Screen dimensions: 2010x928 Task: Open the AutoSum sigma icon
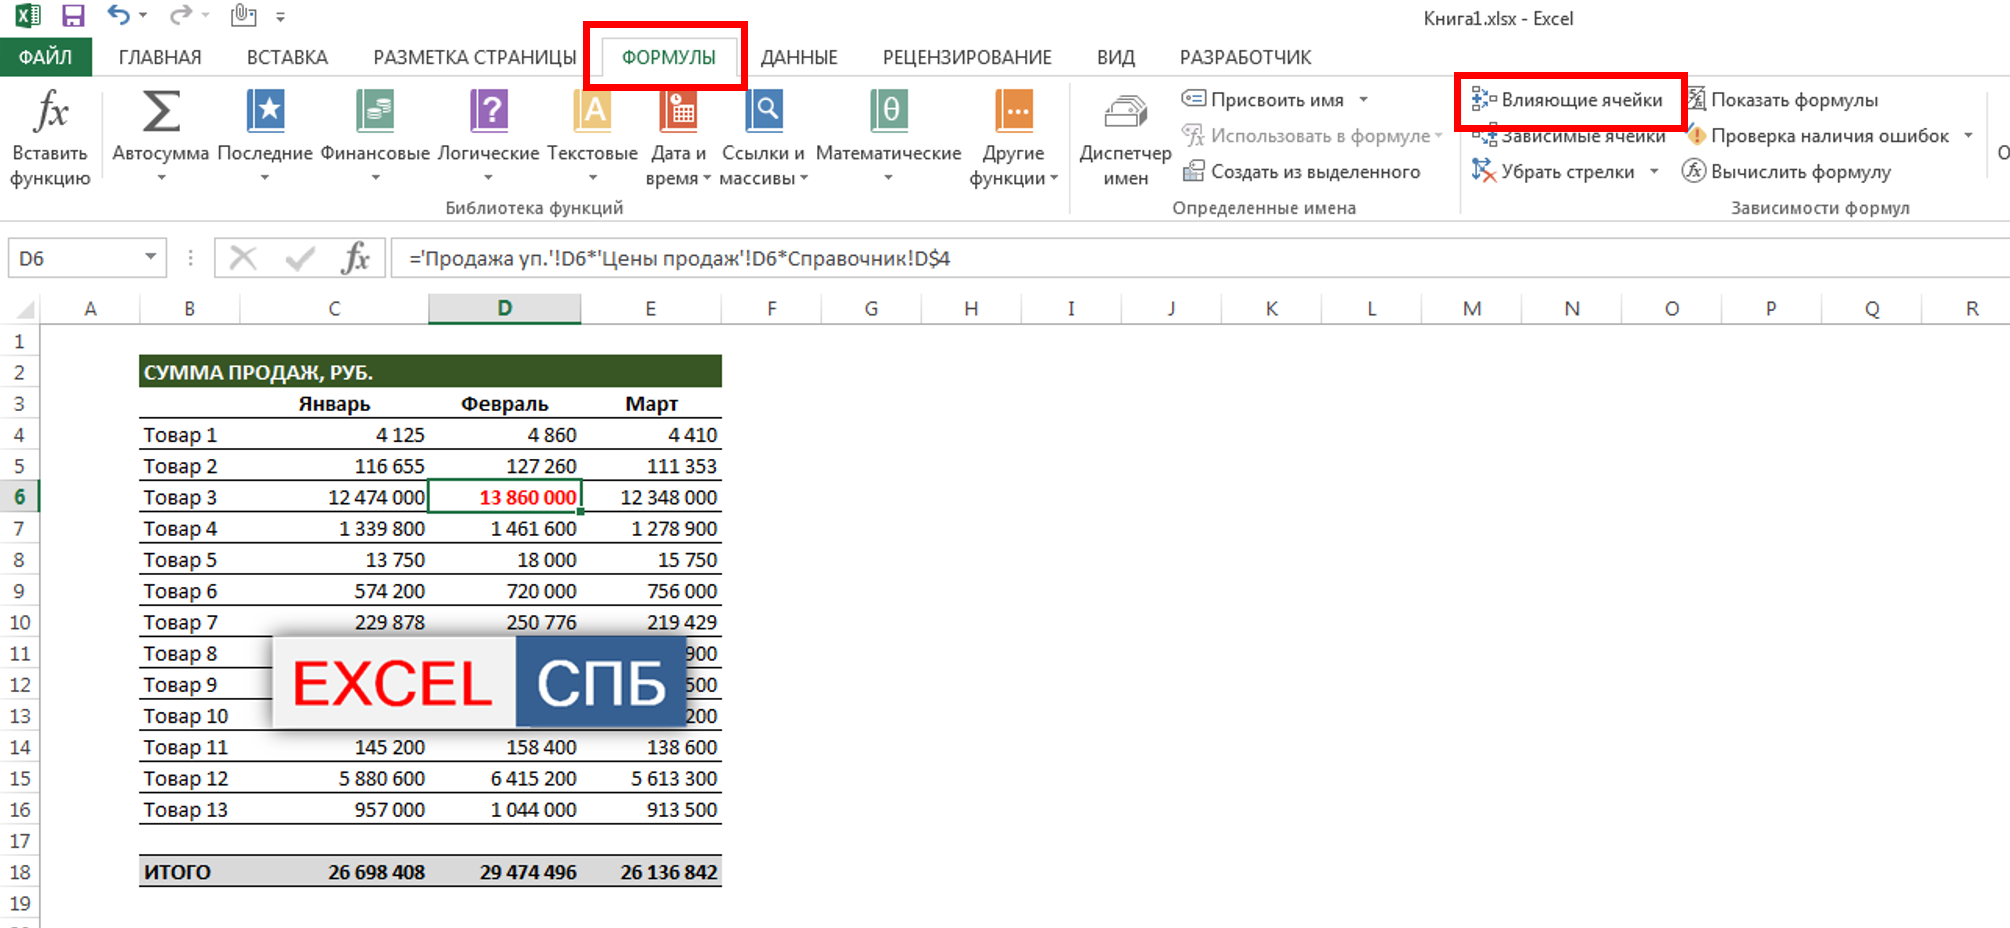pyautogui.click(x=160, y=112)
